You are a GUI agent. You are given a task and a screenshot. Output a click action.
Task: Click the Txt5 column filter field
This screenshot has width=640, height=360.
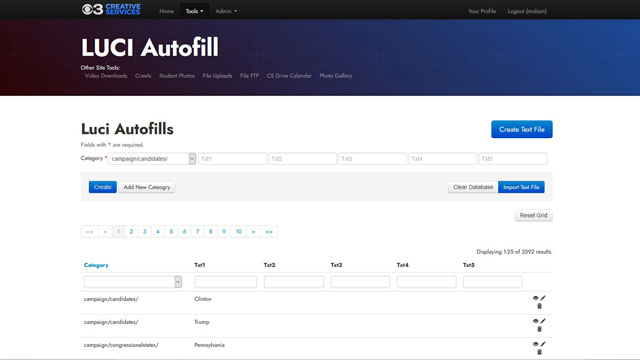click(493, 282)
